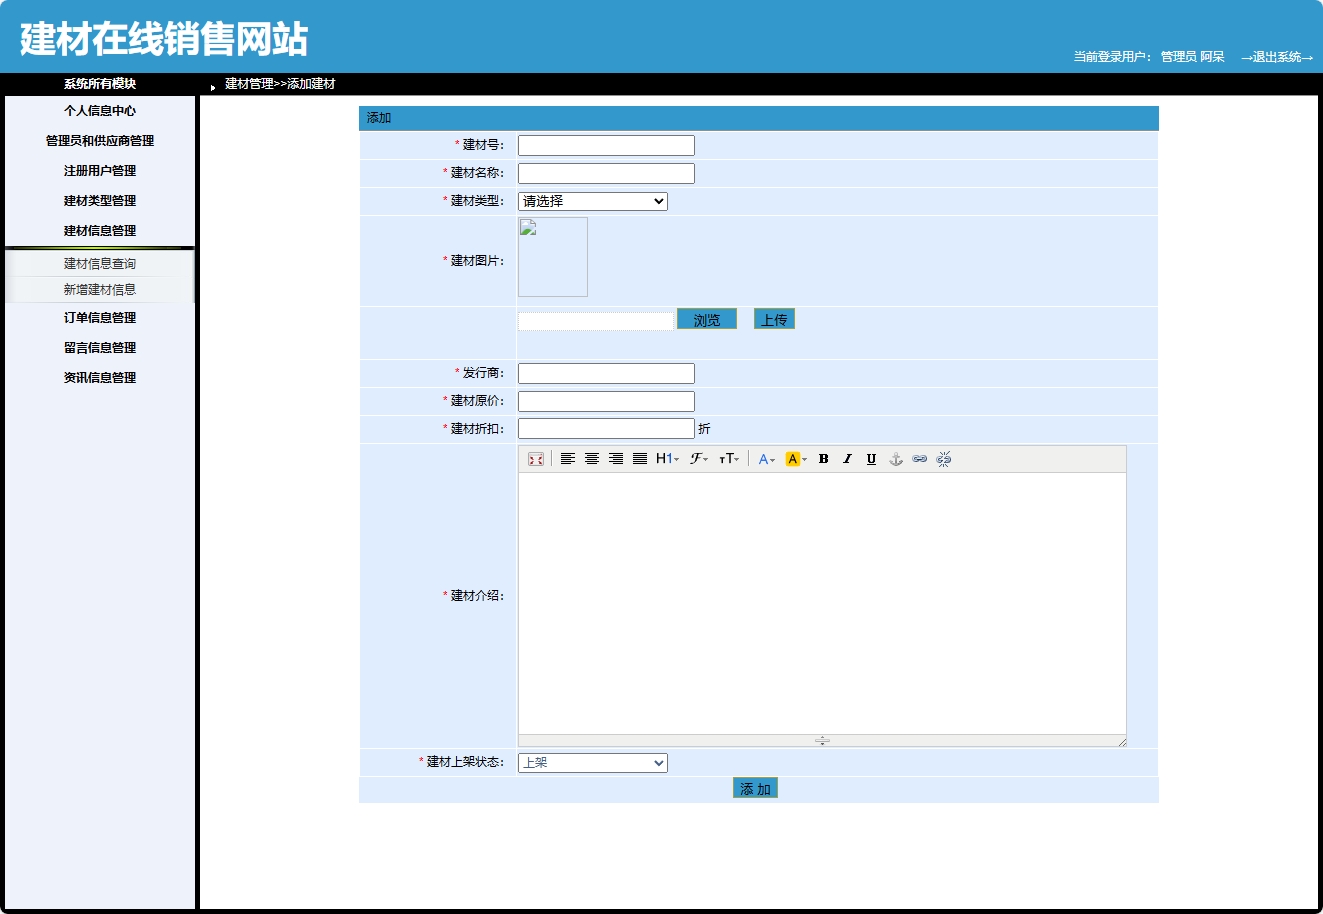The height and width of the screenshot is (914, 1323).
Task: Remove a hyperlink with the unlink icon
Action: [943, 458]
